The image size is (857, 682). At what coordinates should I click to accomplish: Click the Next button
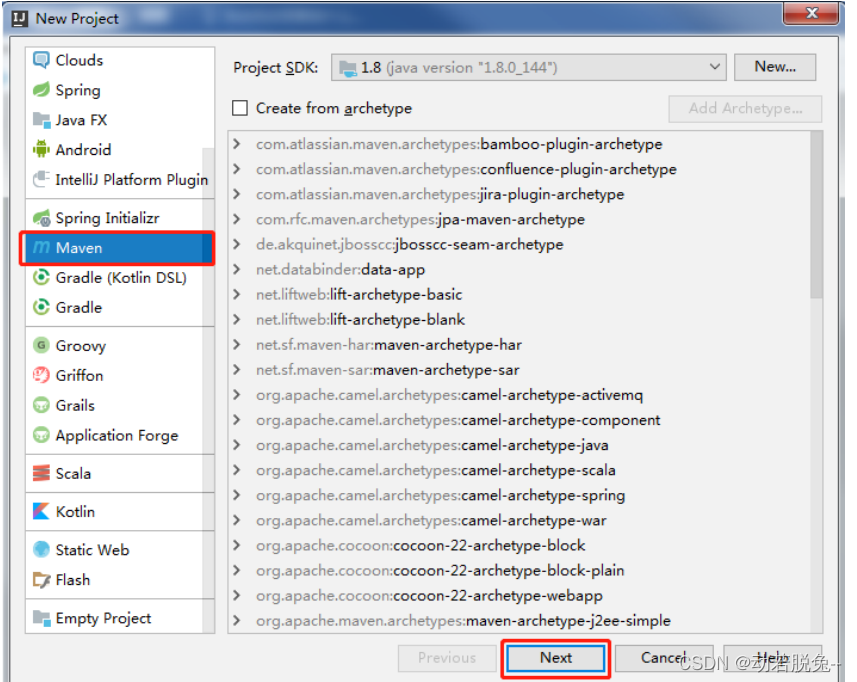click(556, 658)
